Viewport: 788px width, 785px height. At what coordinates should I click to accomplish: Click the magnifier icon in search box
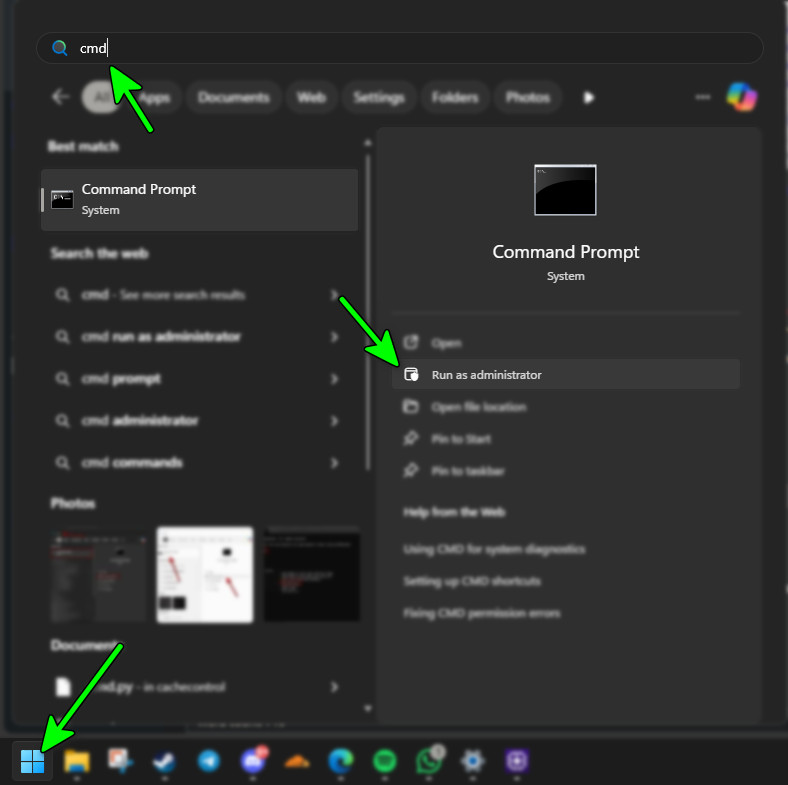click(x=60, y=48)
